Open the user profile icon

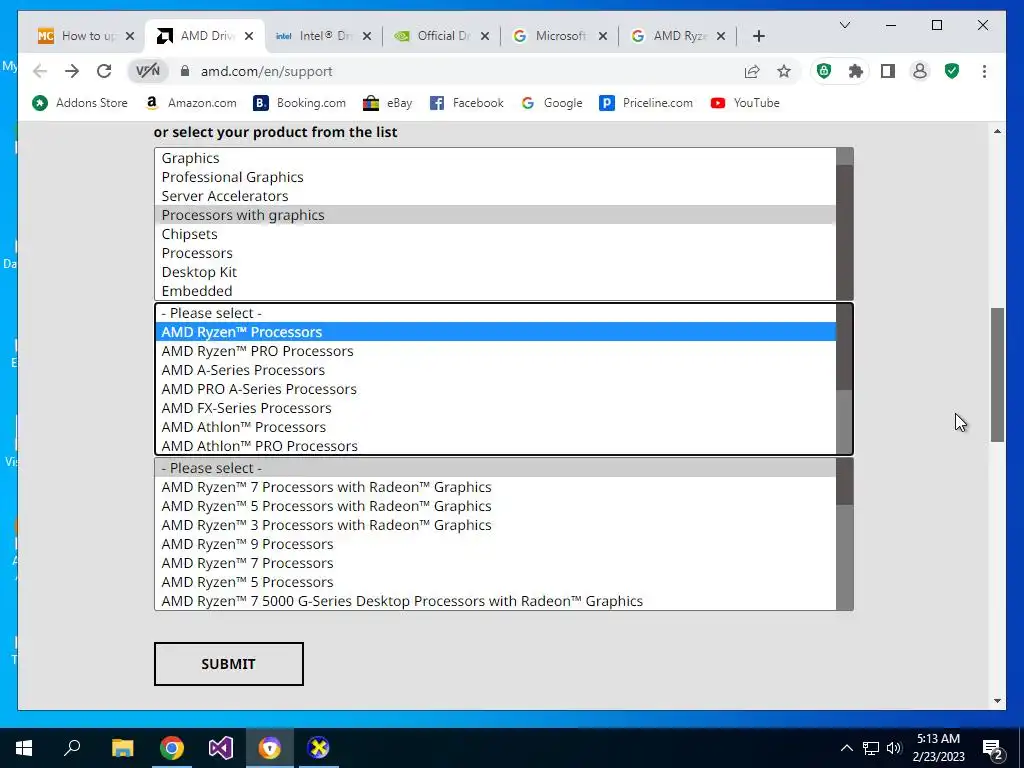point(920,71)
